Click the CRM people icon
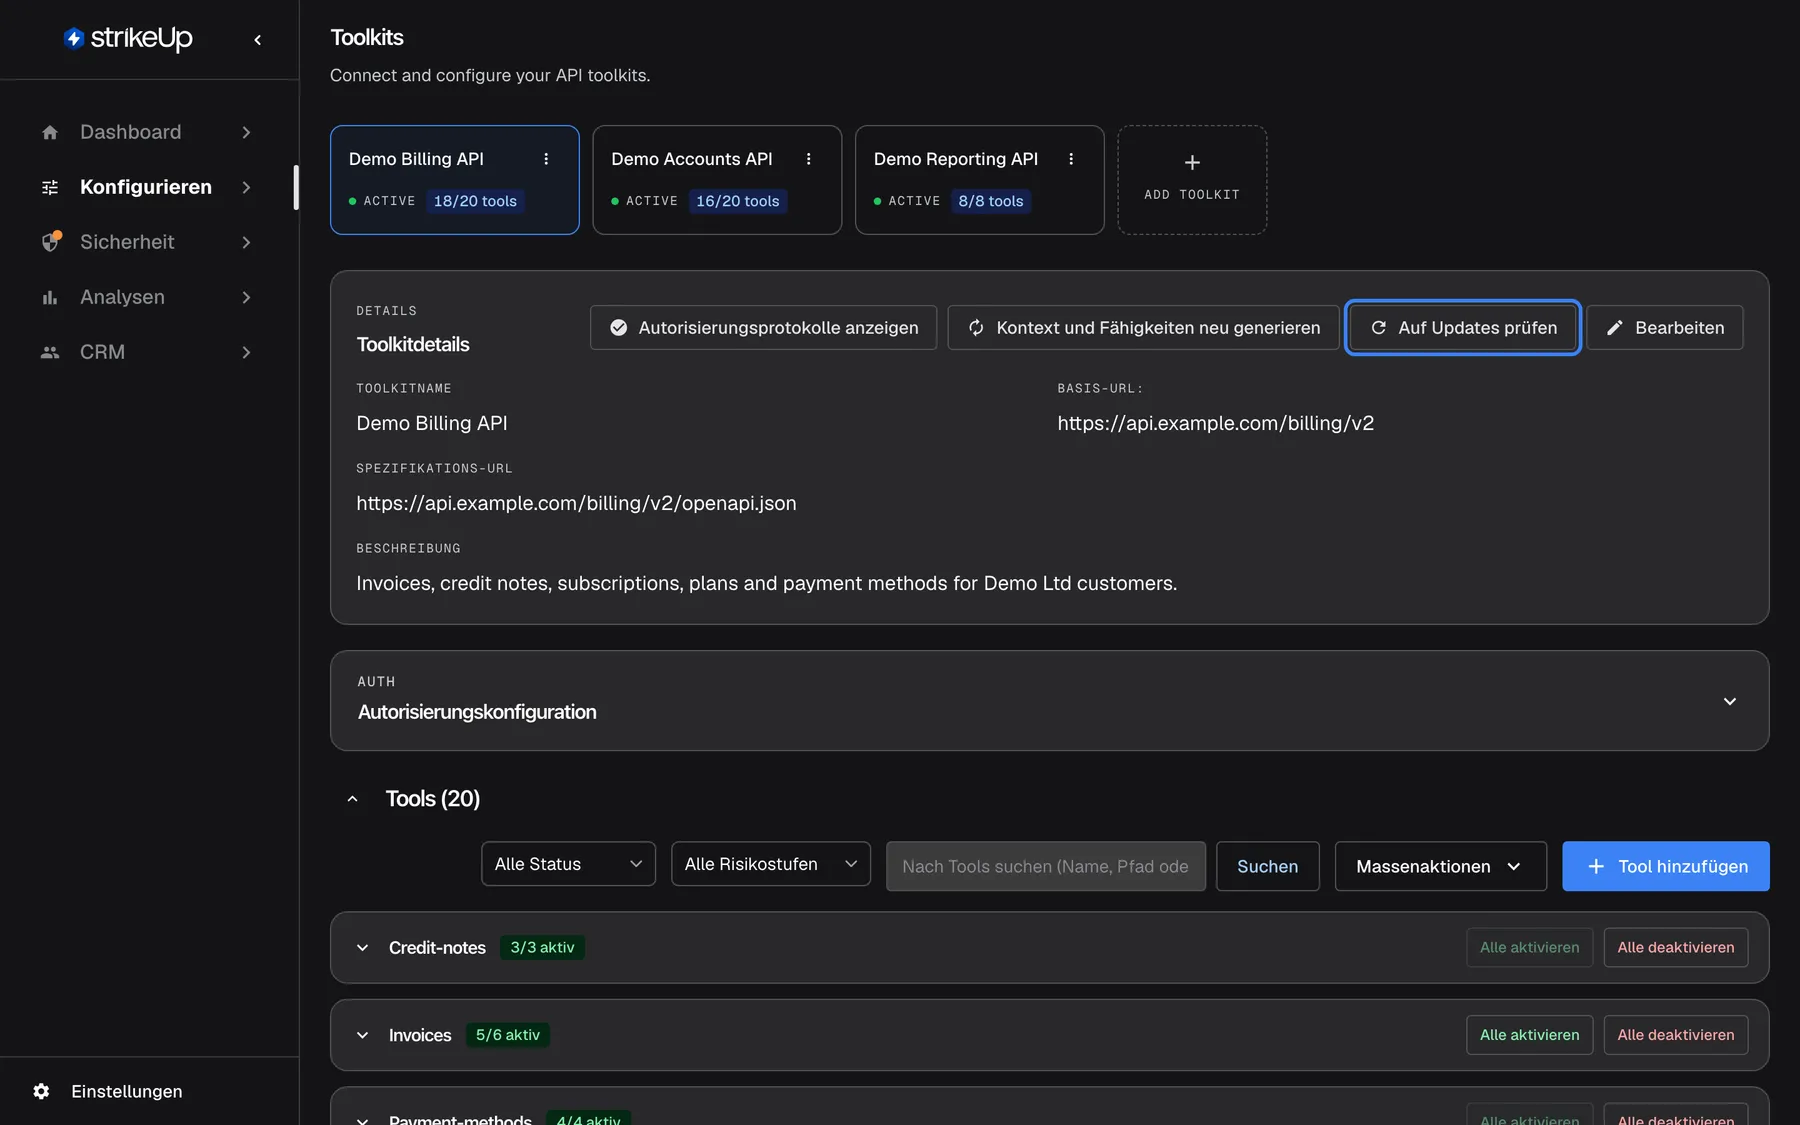 pos(50,352)
